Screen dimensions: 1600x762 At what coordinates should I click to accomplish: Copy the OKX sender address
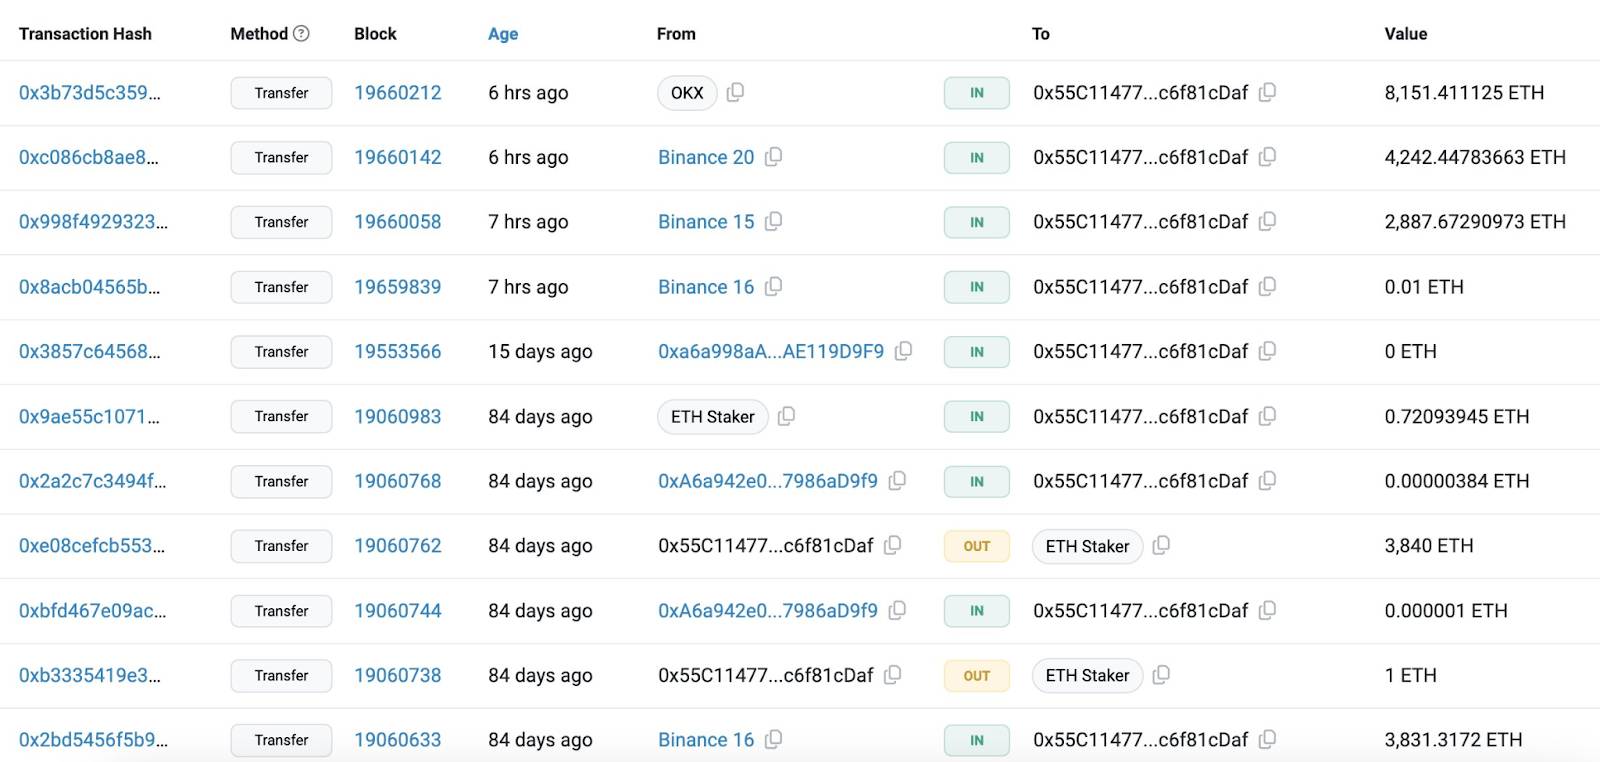pyautogui.click(x=735, y=92)
